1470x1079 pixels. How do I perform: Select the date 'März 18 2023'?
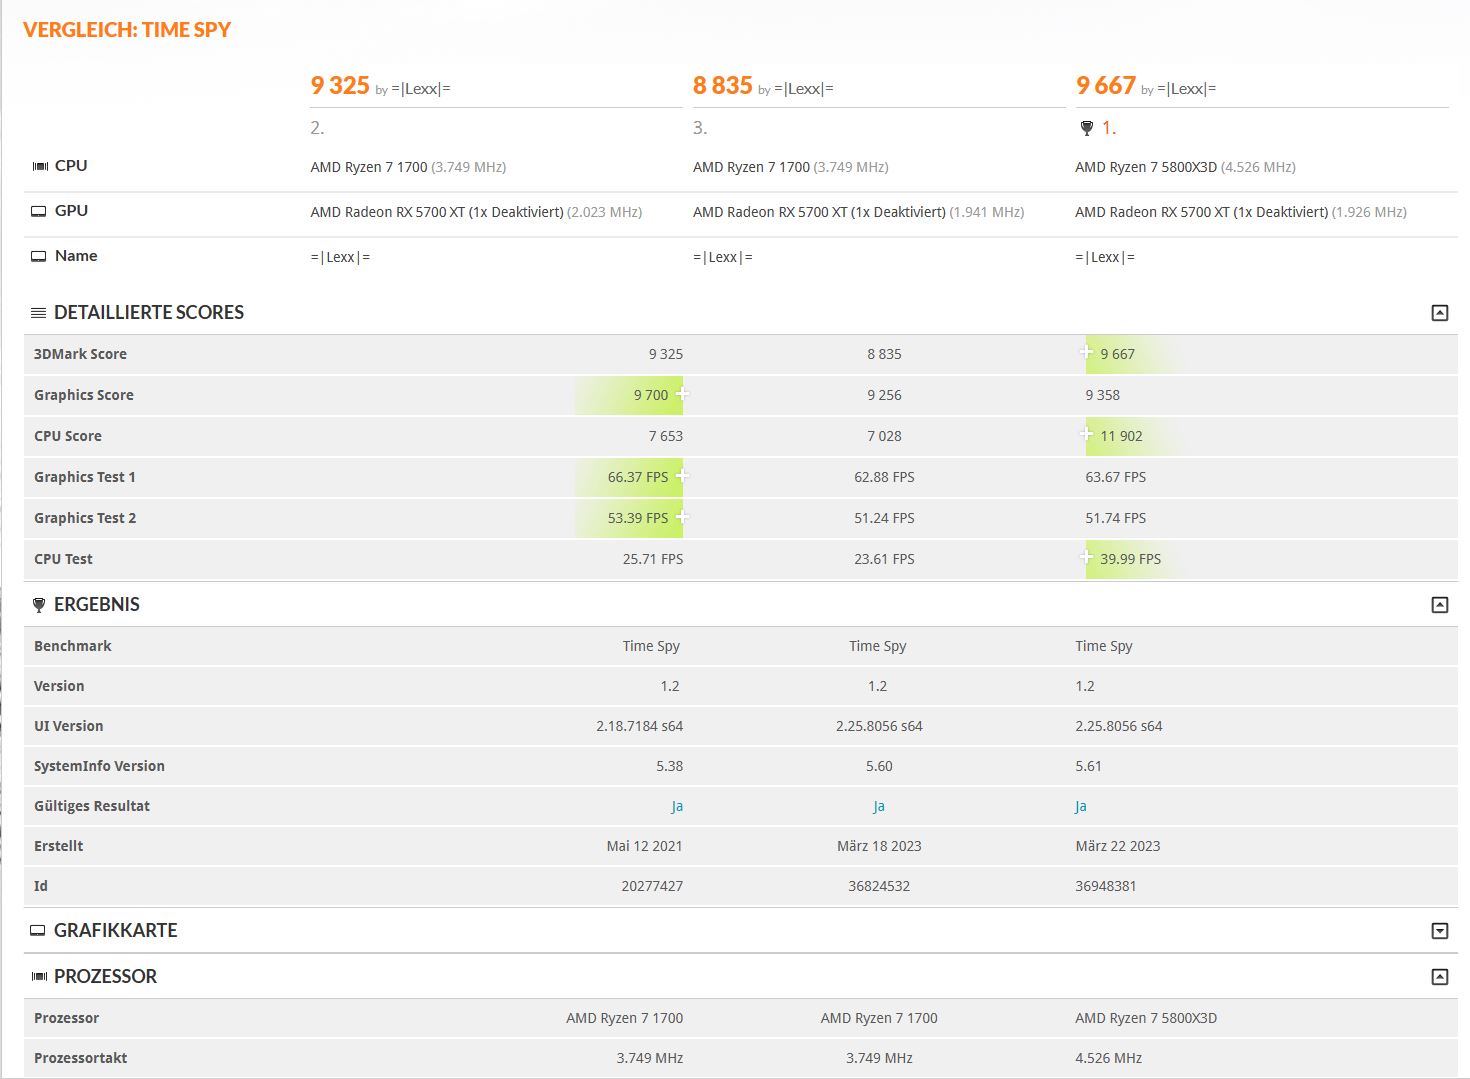pos(879,846)
